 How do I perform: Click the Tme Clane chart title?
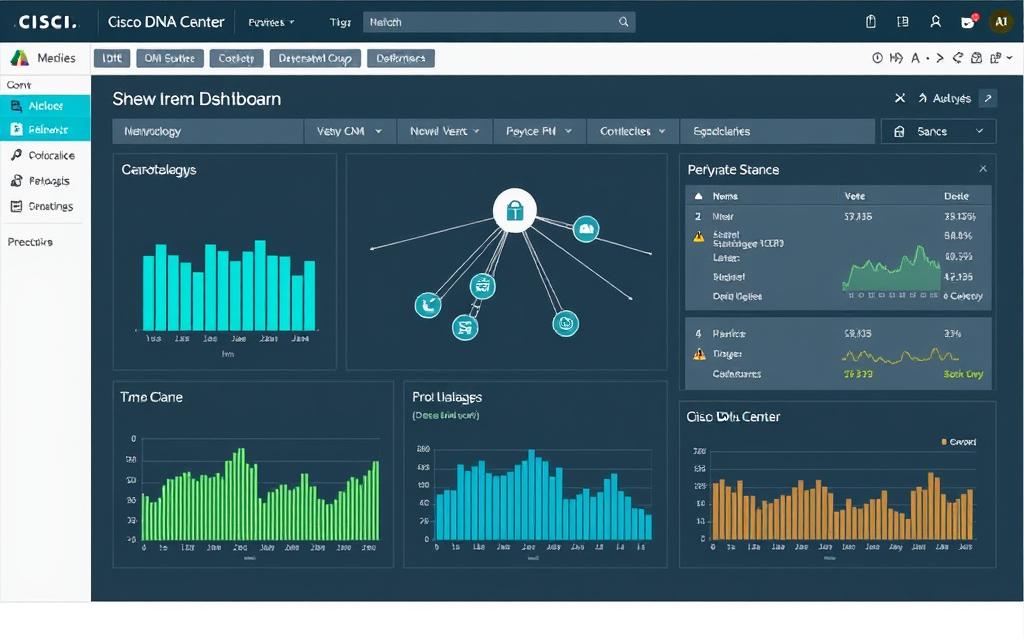[151, 397]
